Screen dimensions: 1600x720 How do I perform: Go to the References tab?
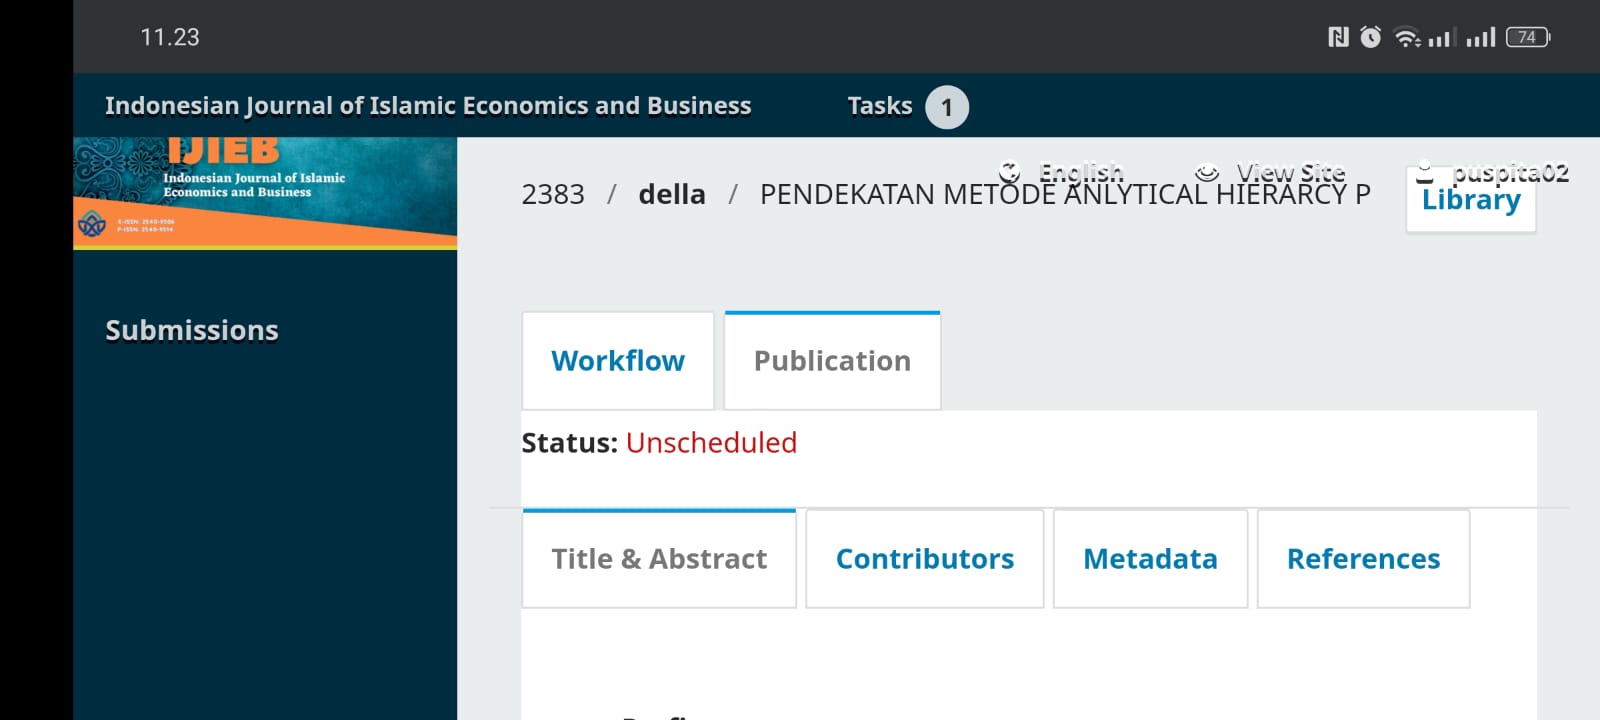tap(1363, 559)
